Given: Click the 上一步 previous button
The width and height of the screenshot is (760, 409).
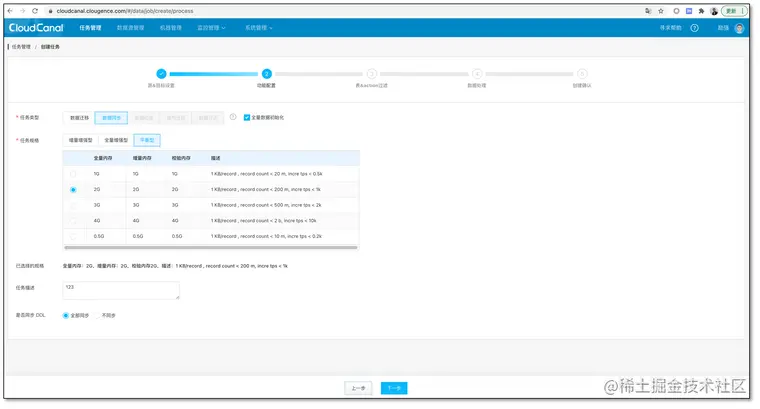Looking at the screenshot, I should (358, 388).
